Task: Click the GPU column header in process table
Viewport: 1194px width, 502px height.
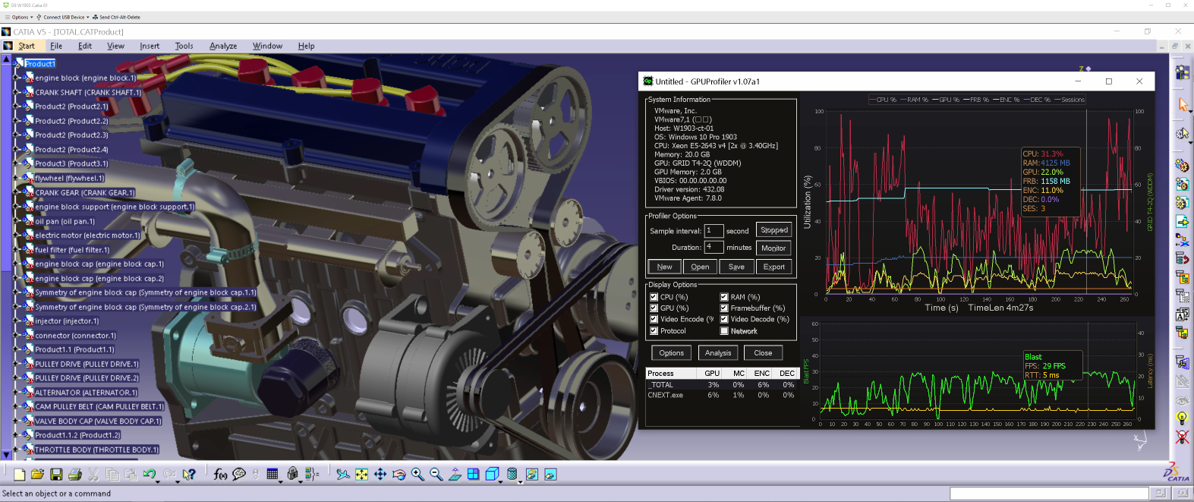Action: (710, 373)
